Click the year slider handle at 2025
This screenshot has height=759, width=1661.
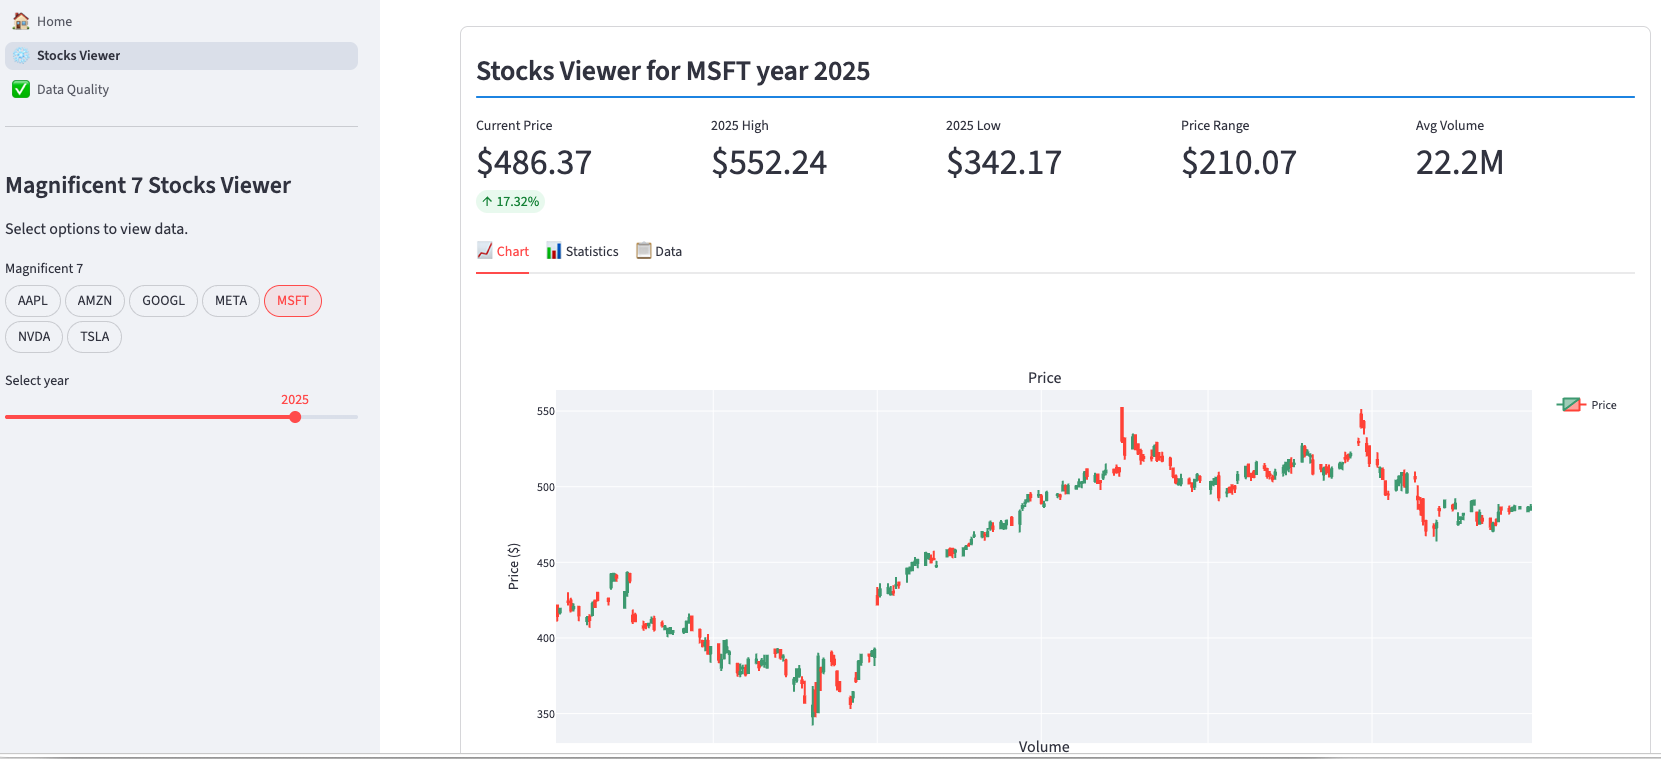[x=295, y=417]
